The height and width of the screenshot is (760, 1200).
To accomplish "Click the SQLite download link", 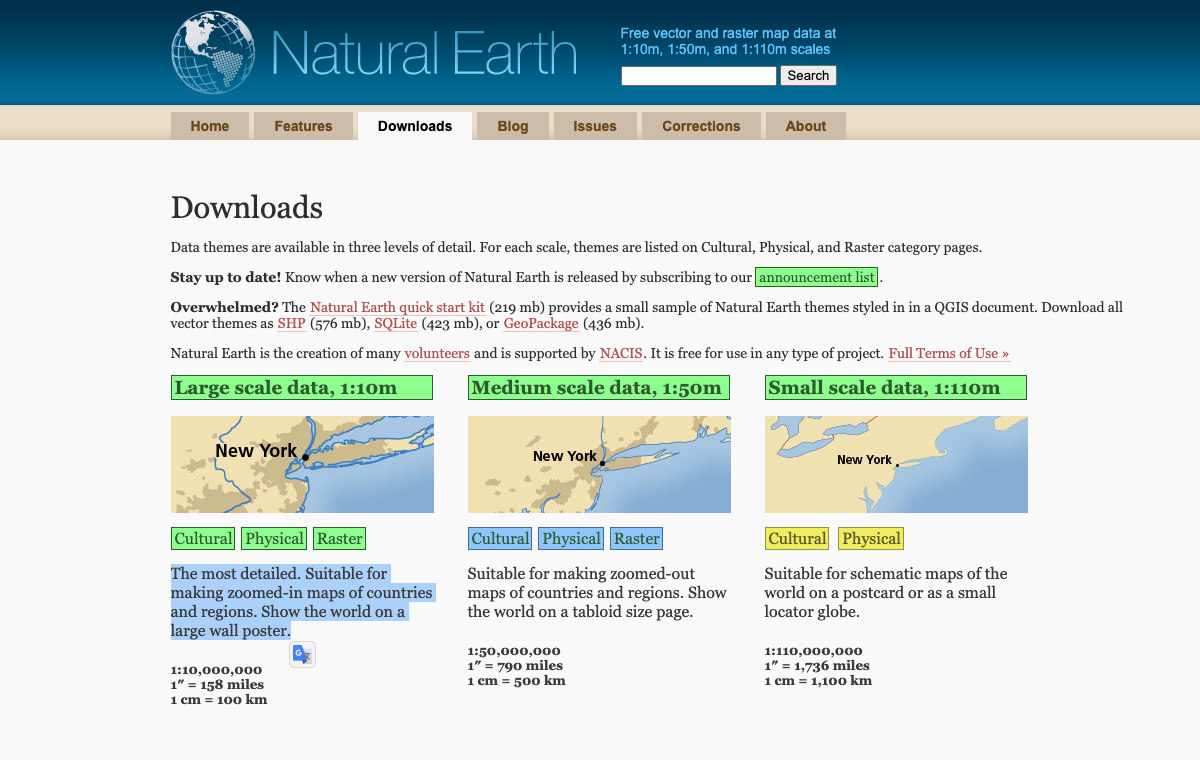I will [396, 324].
